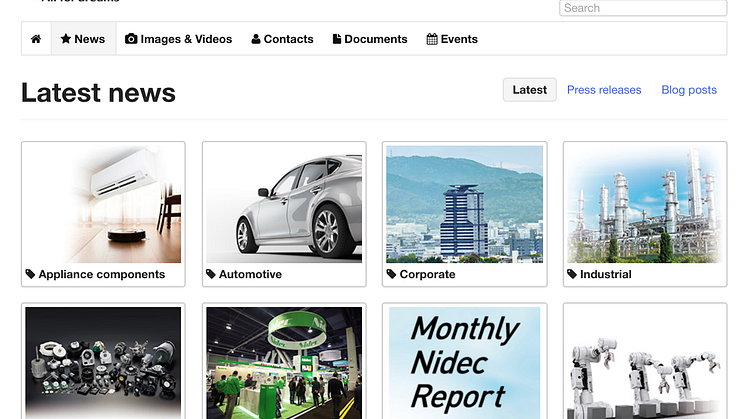Open the robot arms thumbnail
746x419 pixels.
coord(645,363)
